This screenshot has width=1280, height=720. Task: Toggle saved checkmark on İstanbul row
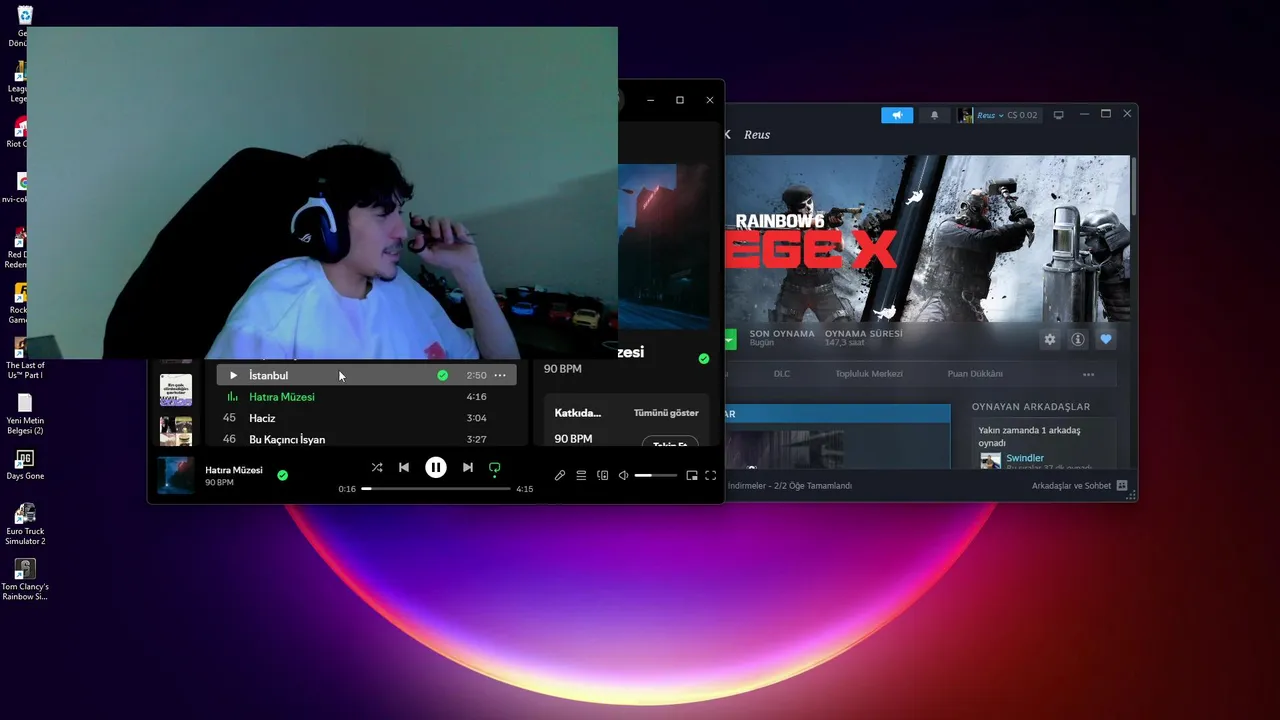pos(442,375)
